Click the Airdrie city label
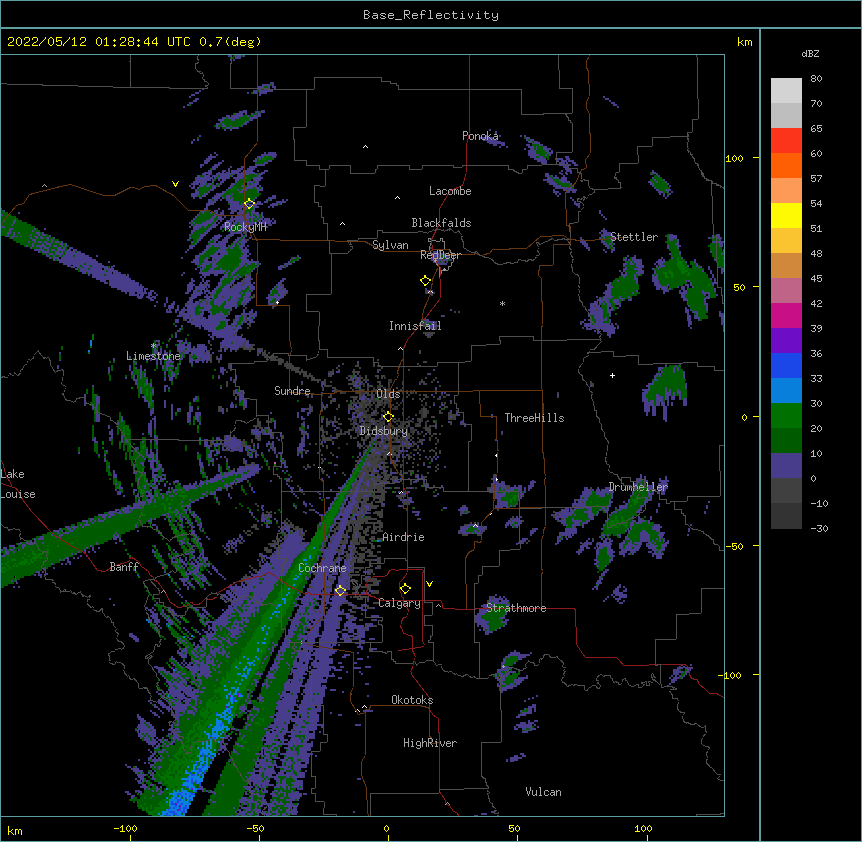 404,537
